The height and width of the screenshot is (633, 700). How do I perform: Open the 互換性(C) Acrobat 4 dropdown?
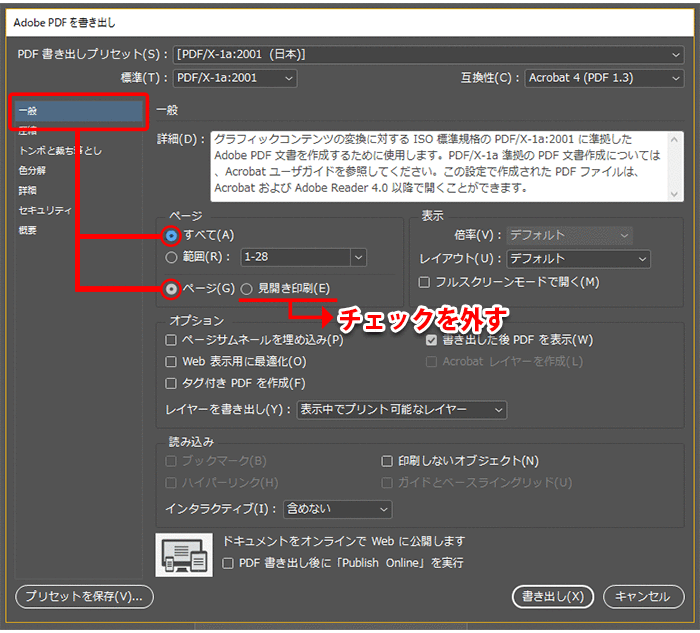(604, 78)
